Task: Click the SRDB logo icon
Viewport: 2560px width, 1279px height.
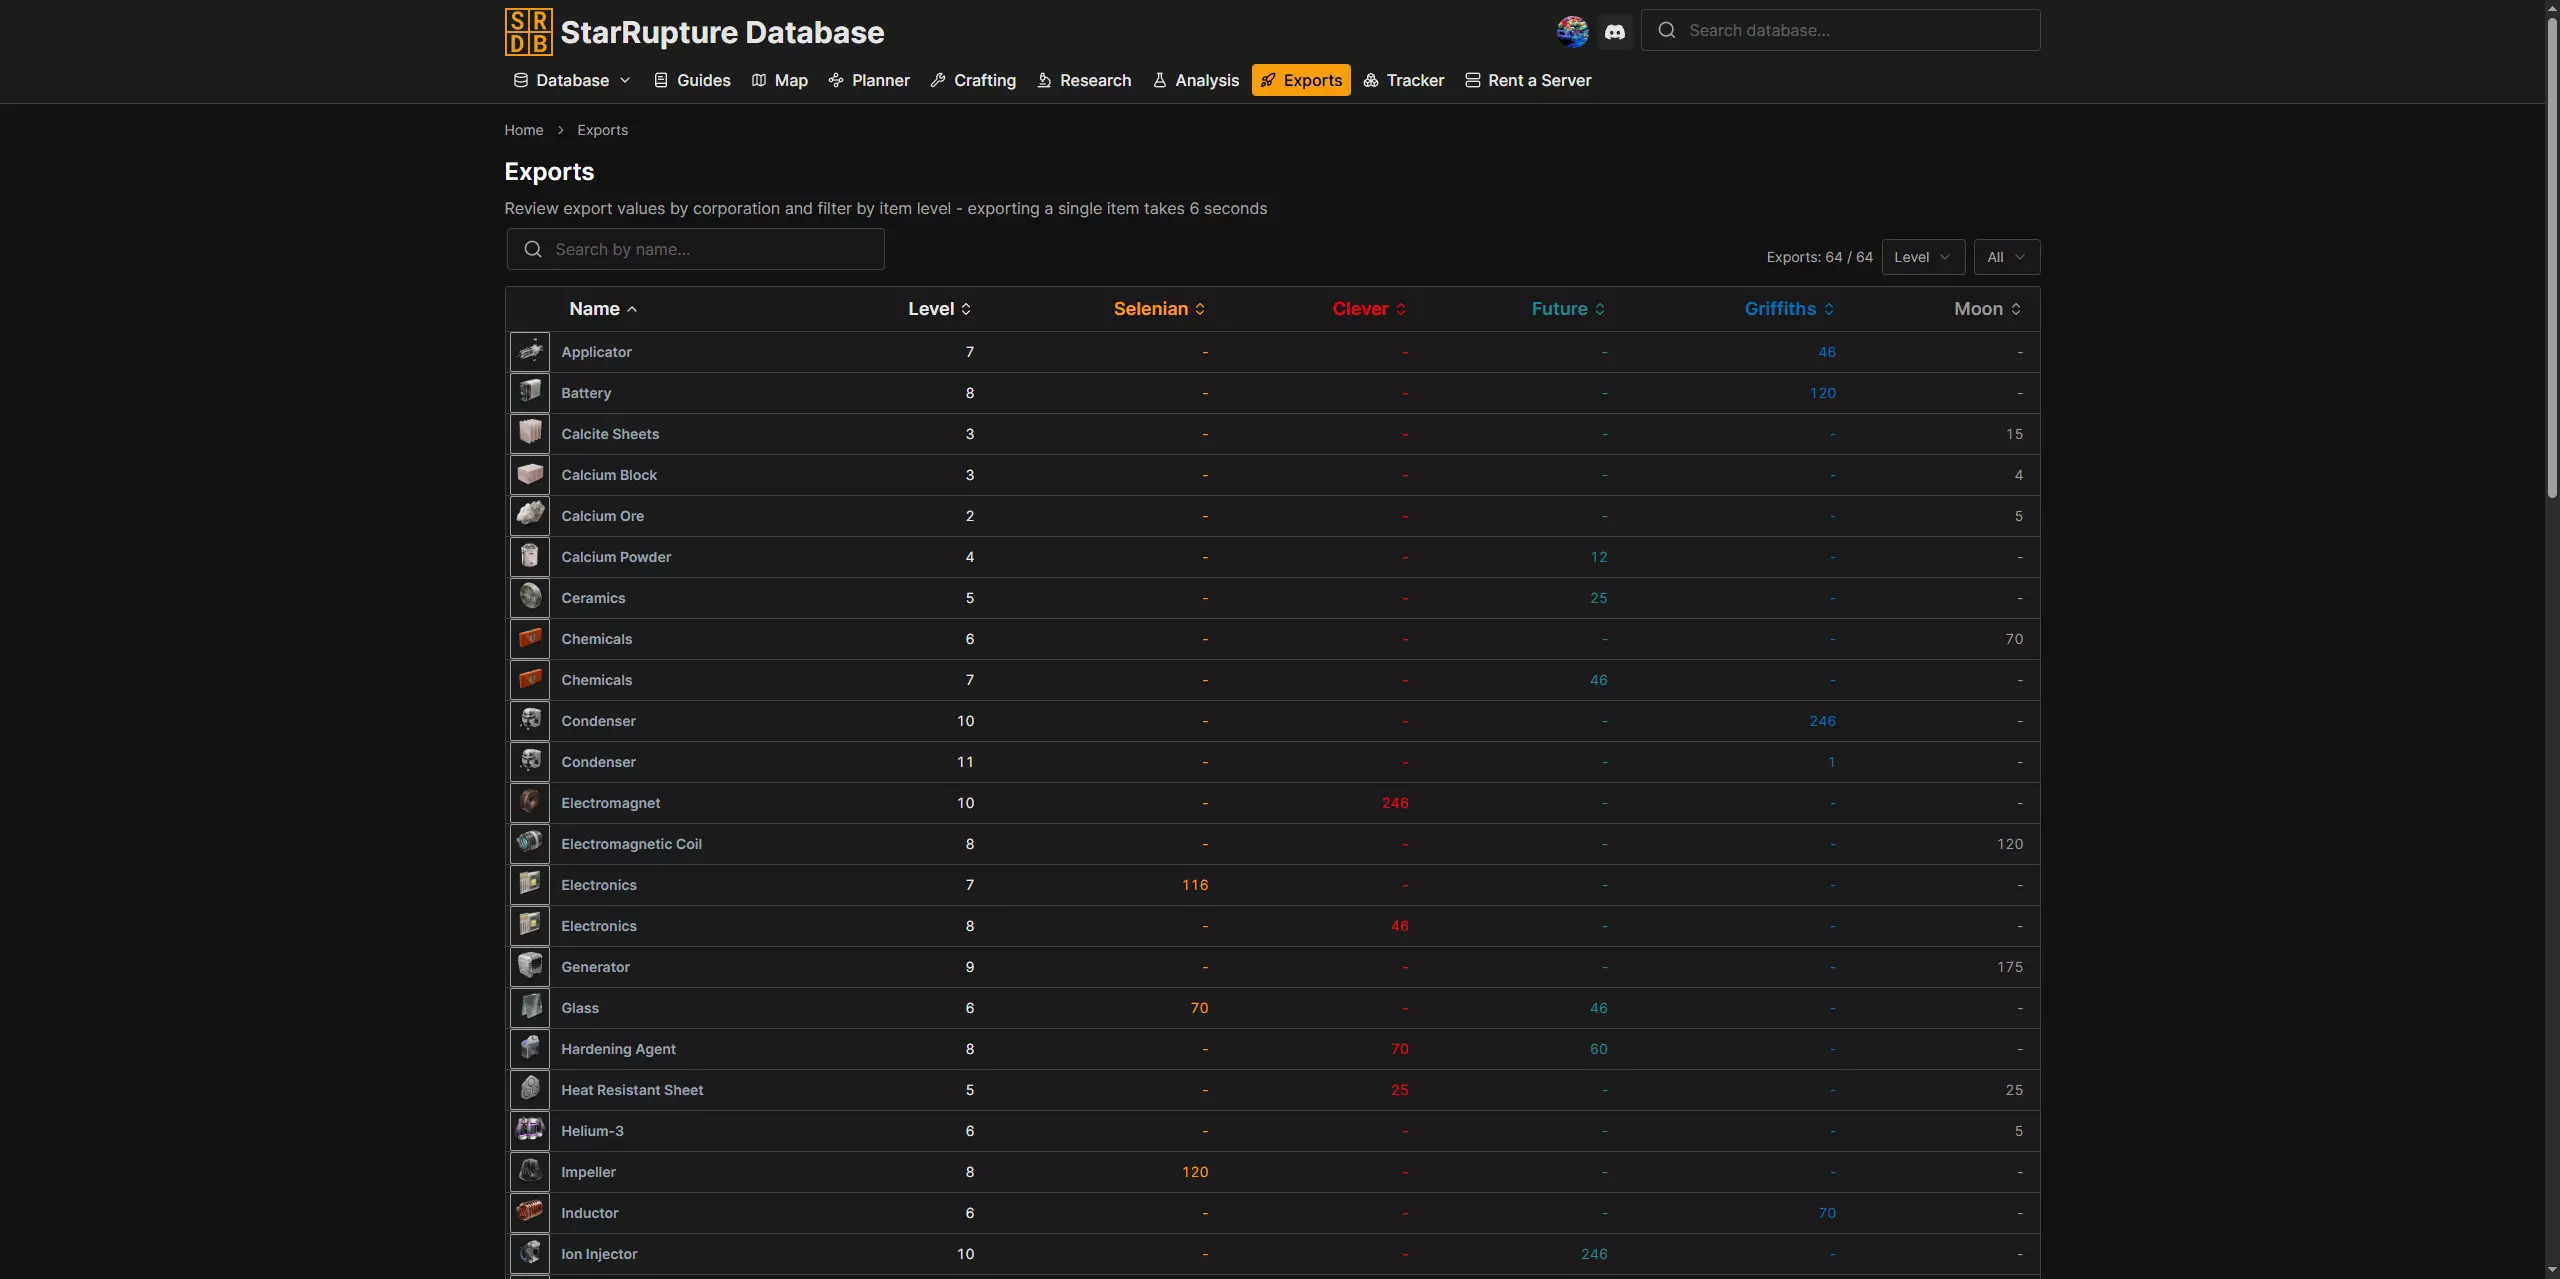Action: 528,32
